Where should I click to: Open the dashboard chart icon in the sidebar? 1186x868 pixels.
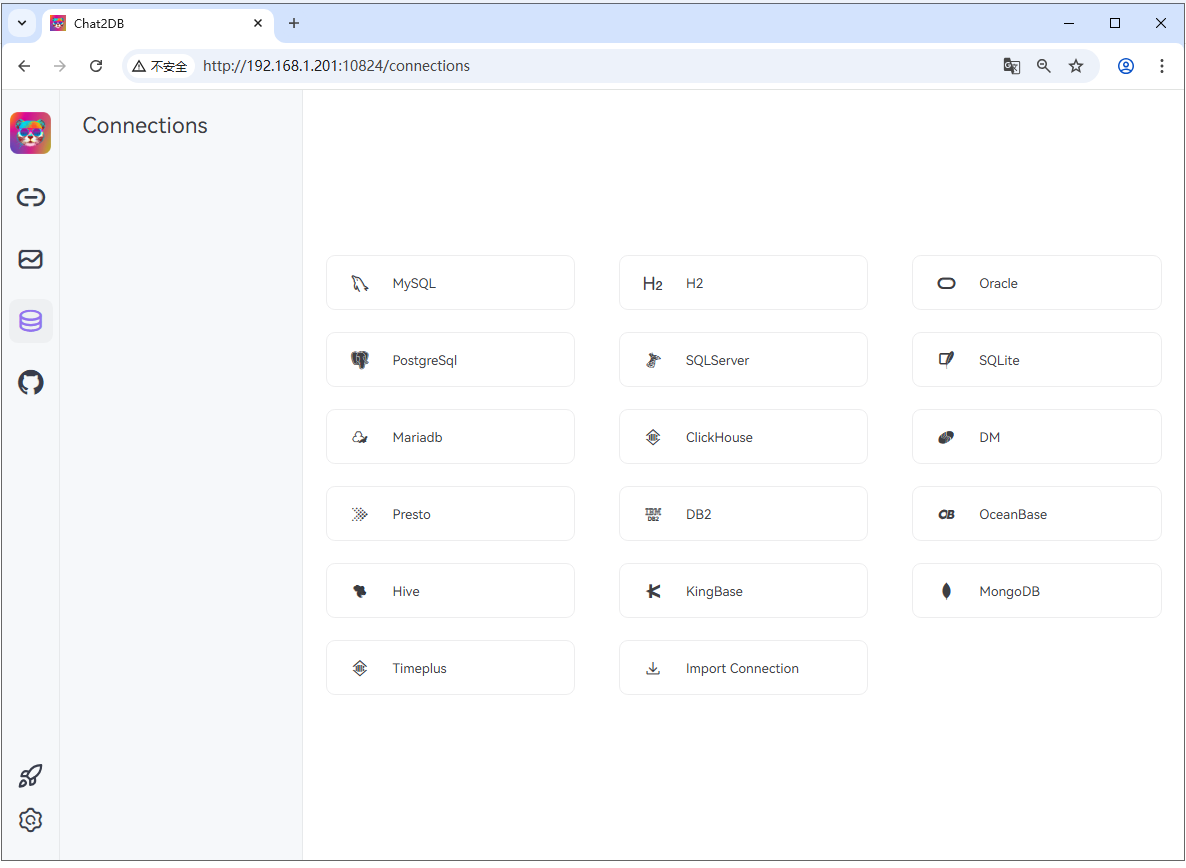[31, 259]
